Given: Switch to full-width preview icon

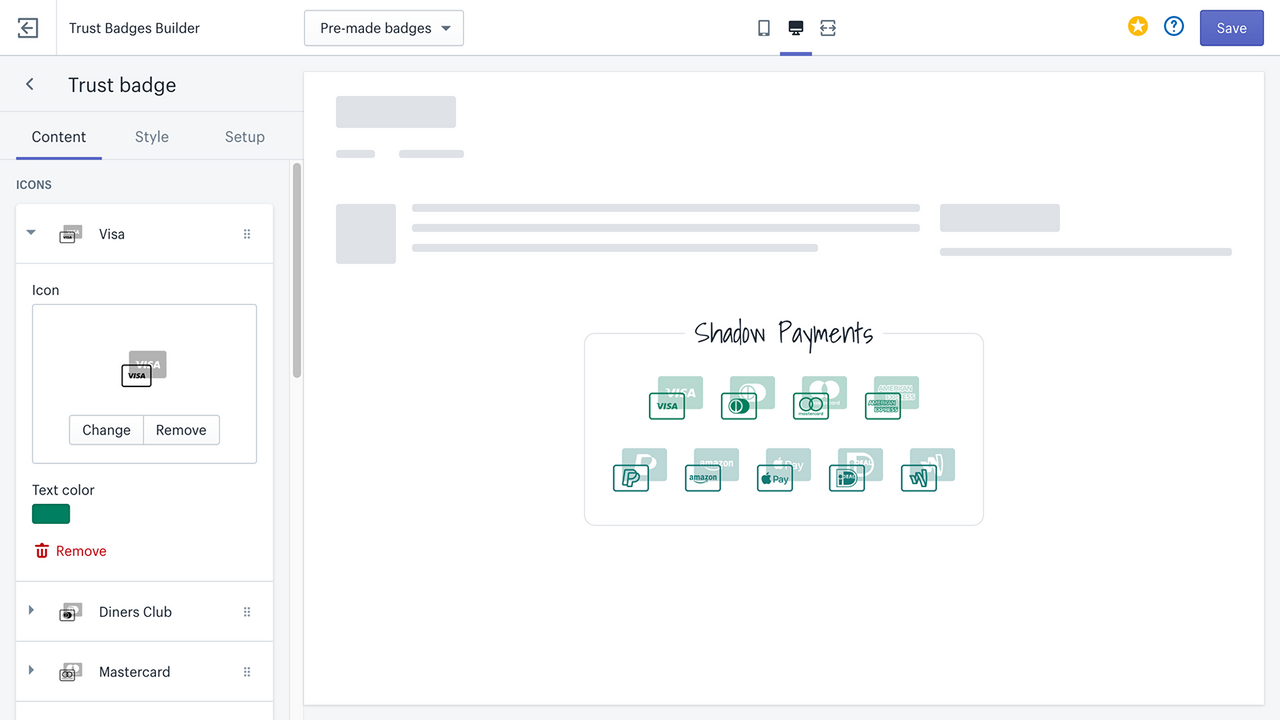Looking at the screenshot, I should 828,28.
